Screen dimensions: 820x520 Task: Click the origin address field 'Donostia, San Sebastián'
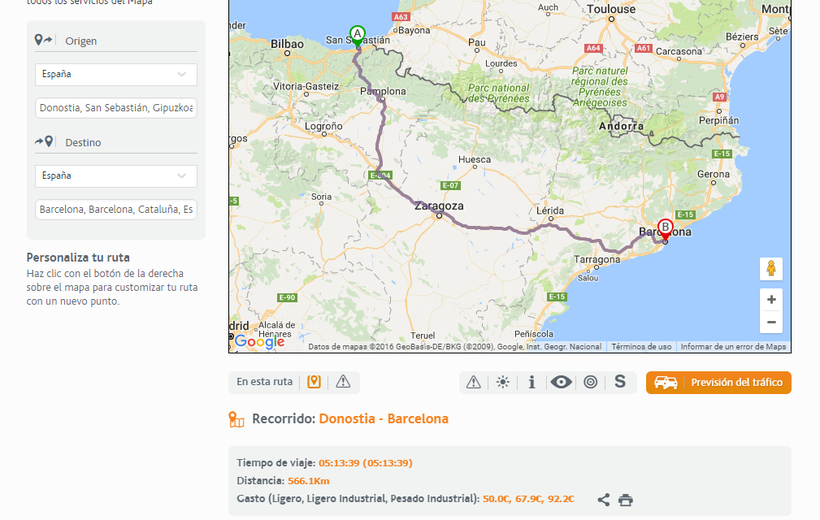[116, 108]
